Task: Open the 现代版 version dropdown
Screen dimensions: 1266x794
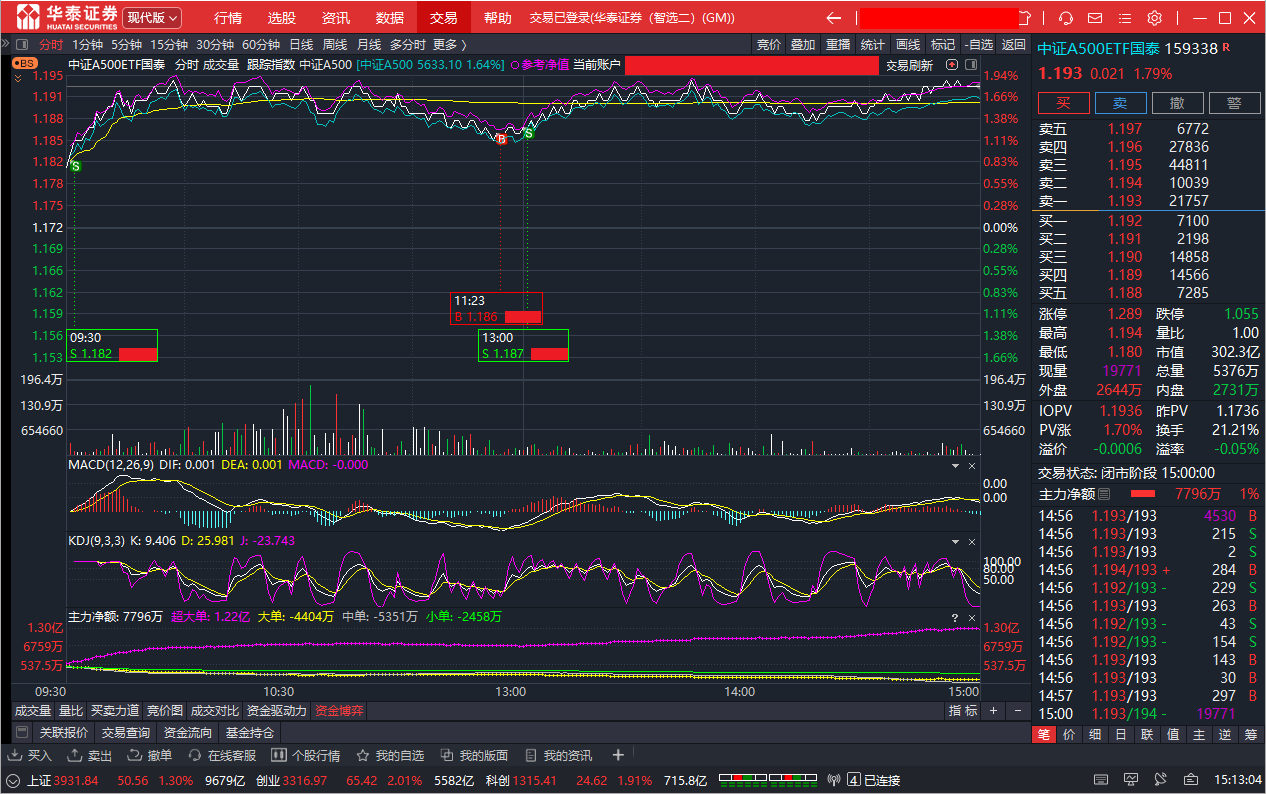Action: 153,18
